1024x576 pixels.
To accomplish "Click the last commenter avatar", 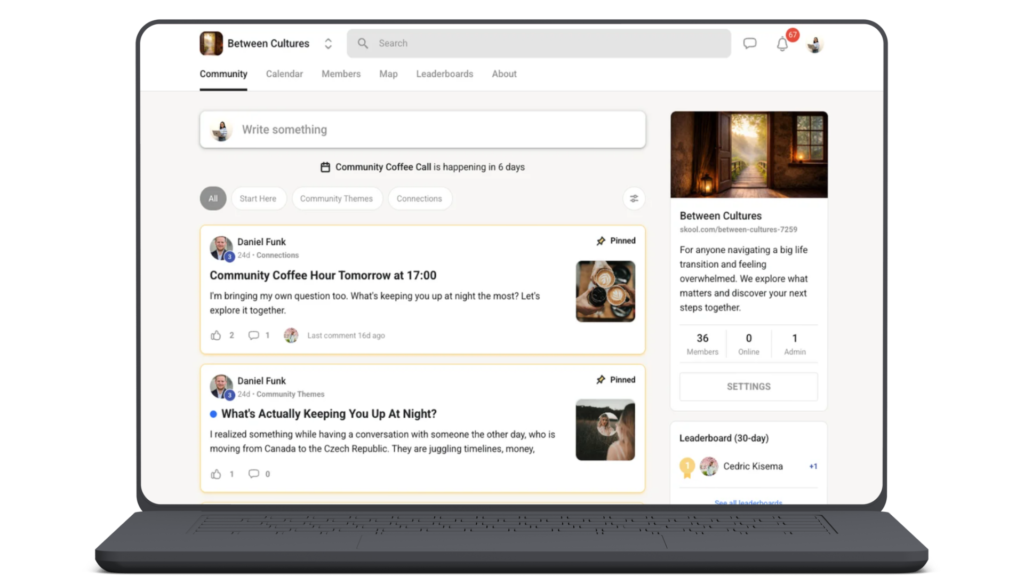I will (291, 336).
